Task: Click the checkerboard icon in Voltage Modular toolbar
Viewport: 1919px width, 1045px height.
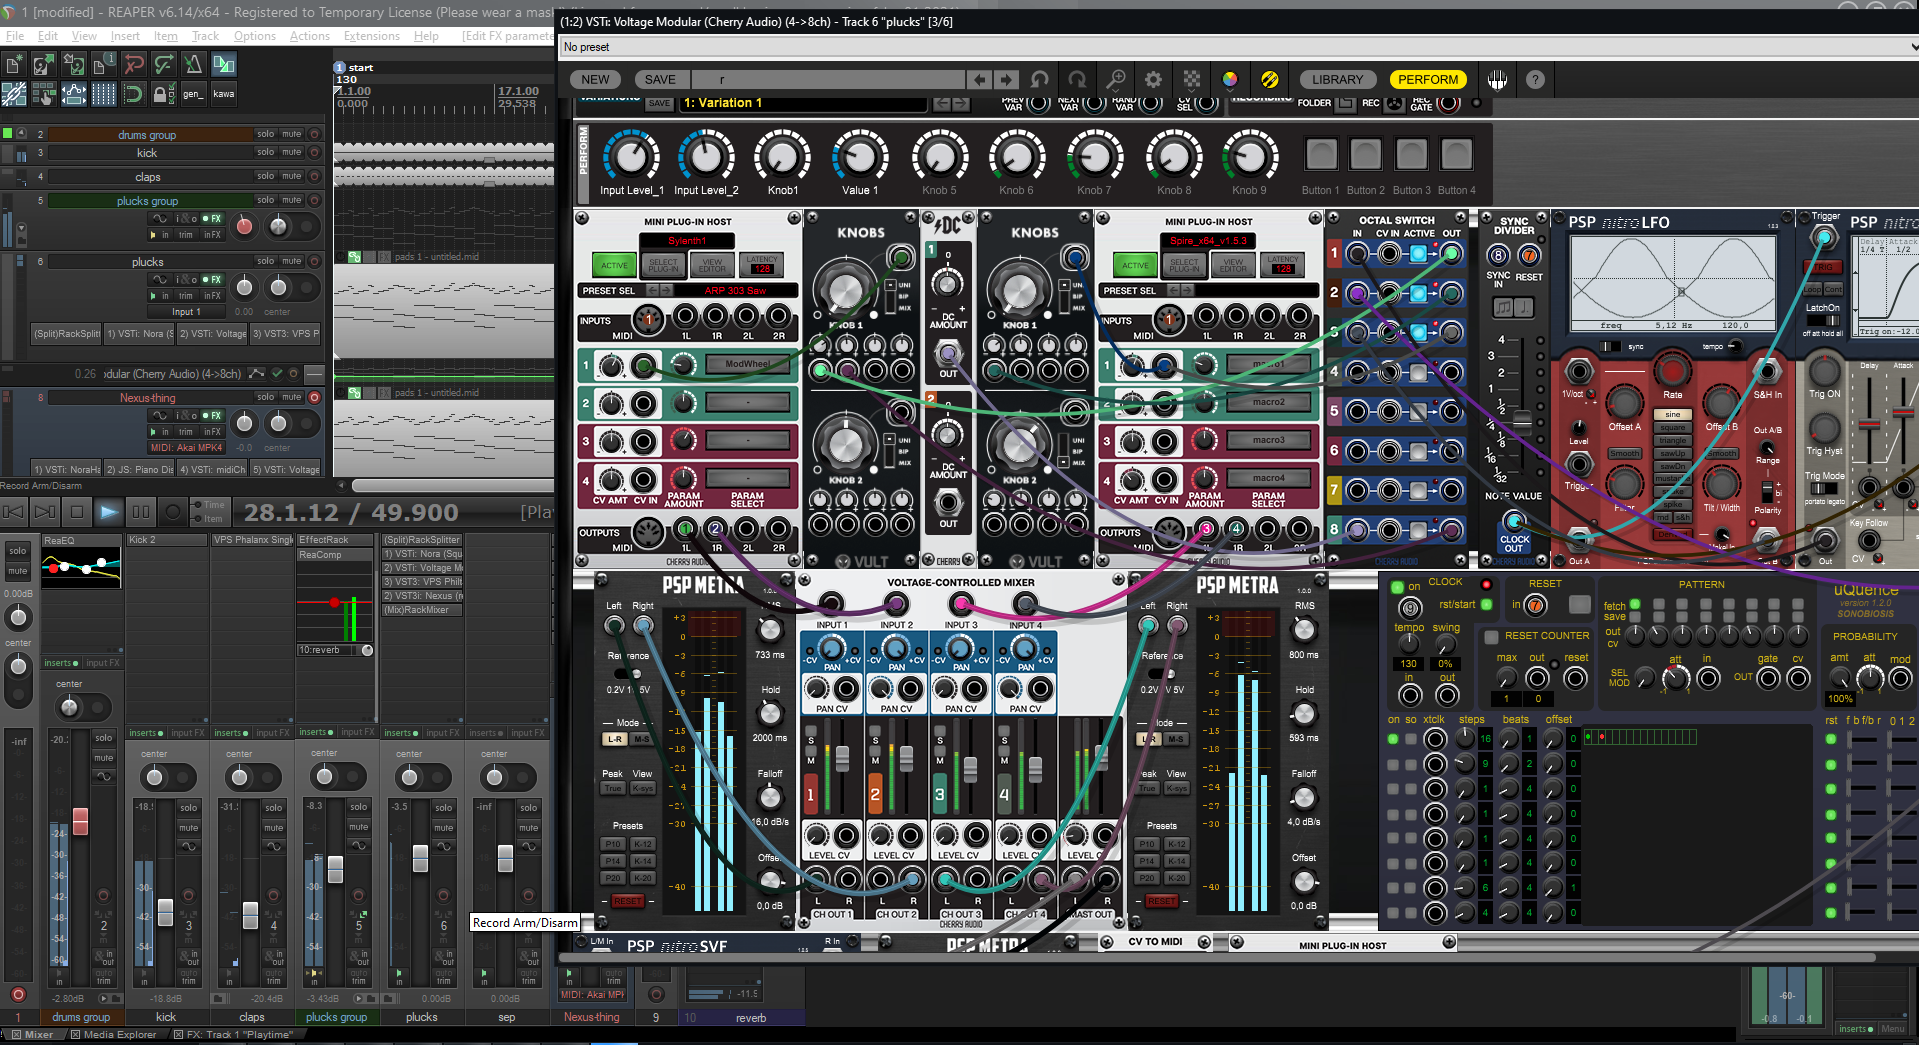Action: coord(1192,80)
